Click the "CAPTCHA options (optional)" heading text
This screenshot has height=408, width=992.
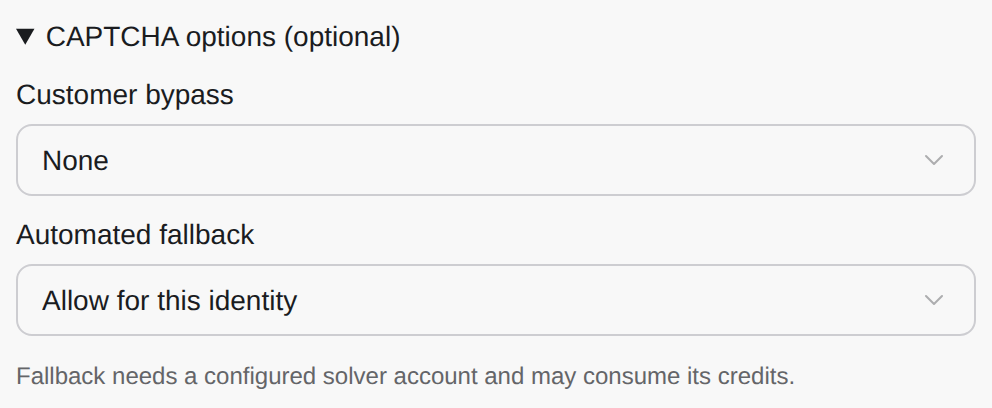click(223, 37)
